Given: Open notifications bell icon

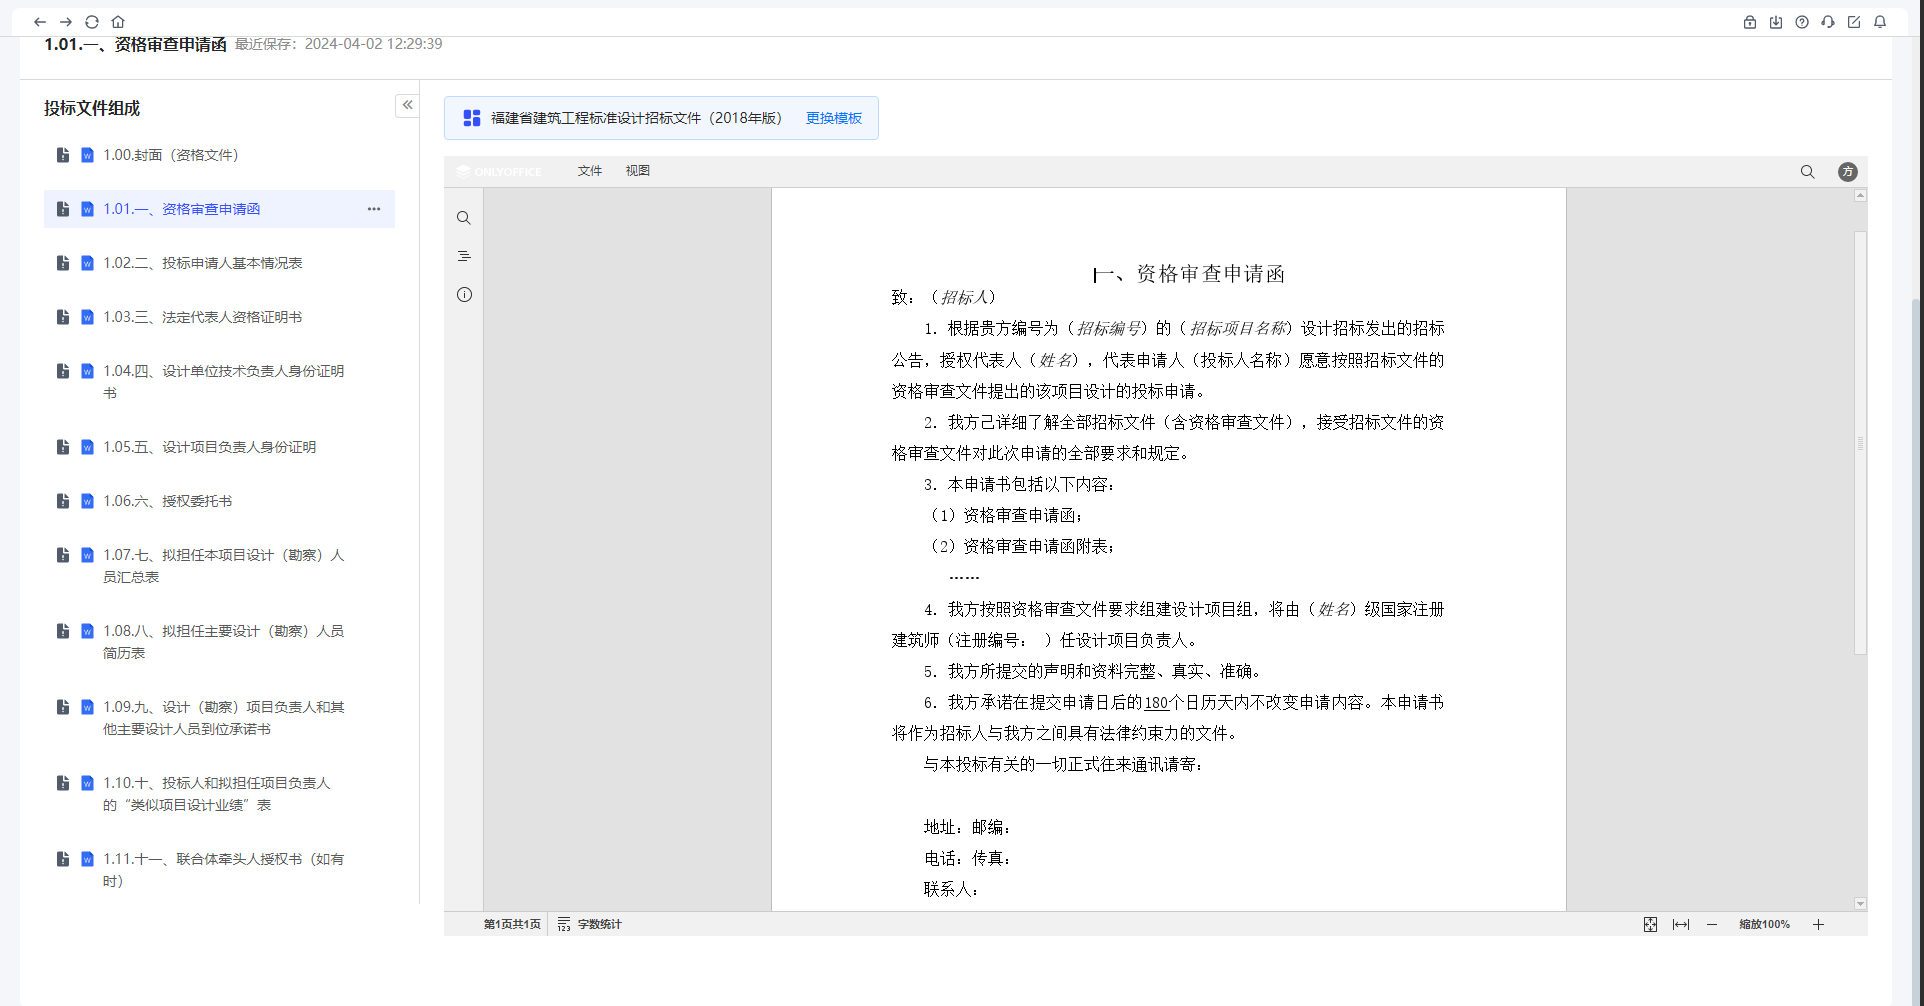Looking at the screenshot, I should pyautogui.click(x=1880, y=22).
